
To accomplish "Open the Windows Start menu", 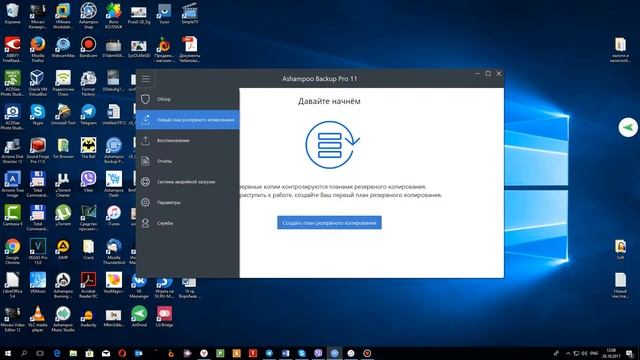I will (x=8, y=353).
